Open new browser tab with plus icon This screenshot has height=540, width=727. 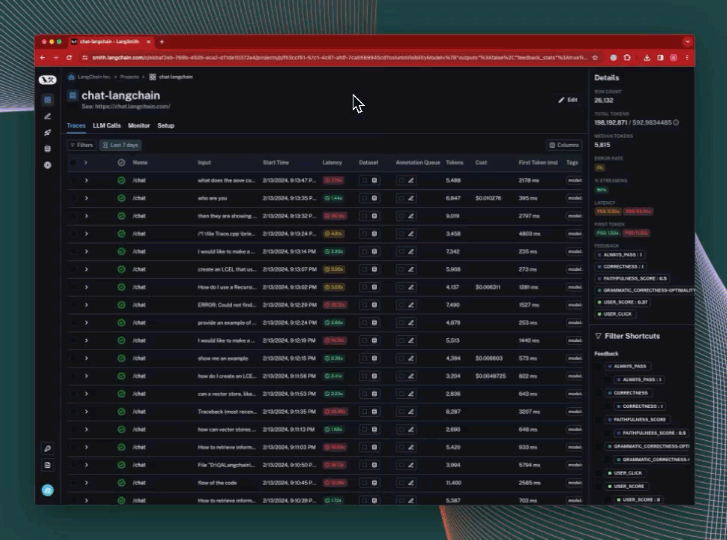[162, 42]
